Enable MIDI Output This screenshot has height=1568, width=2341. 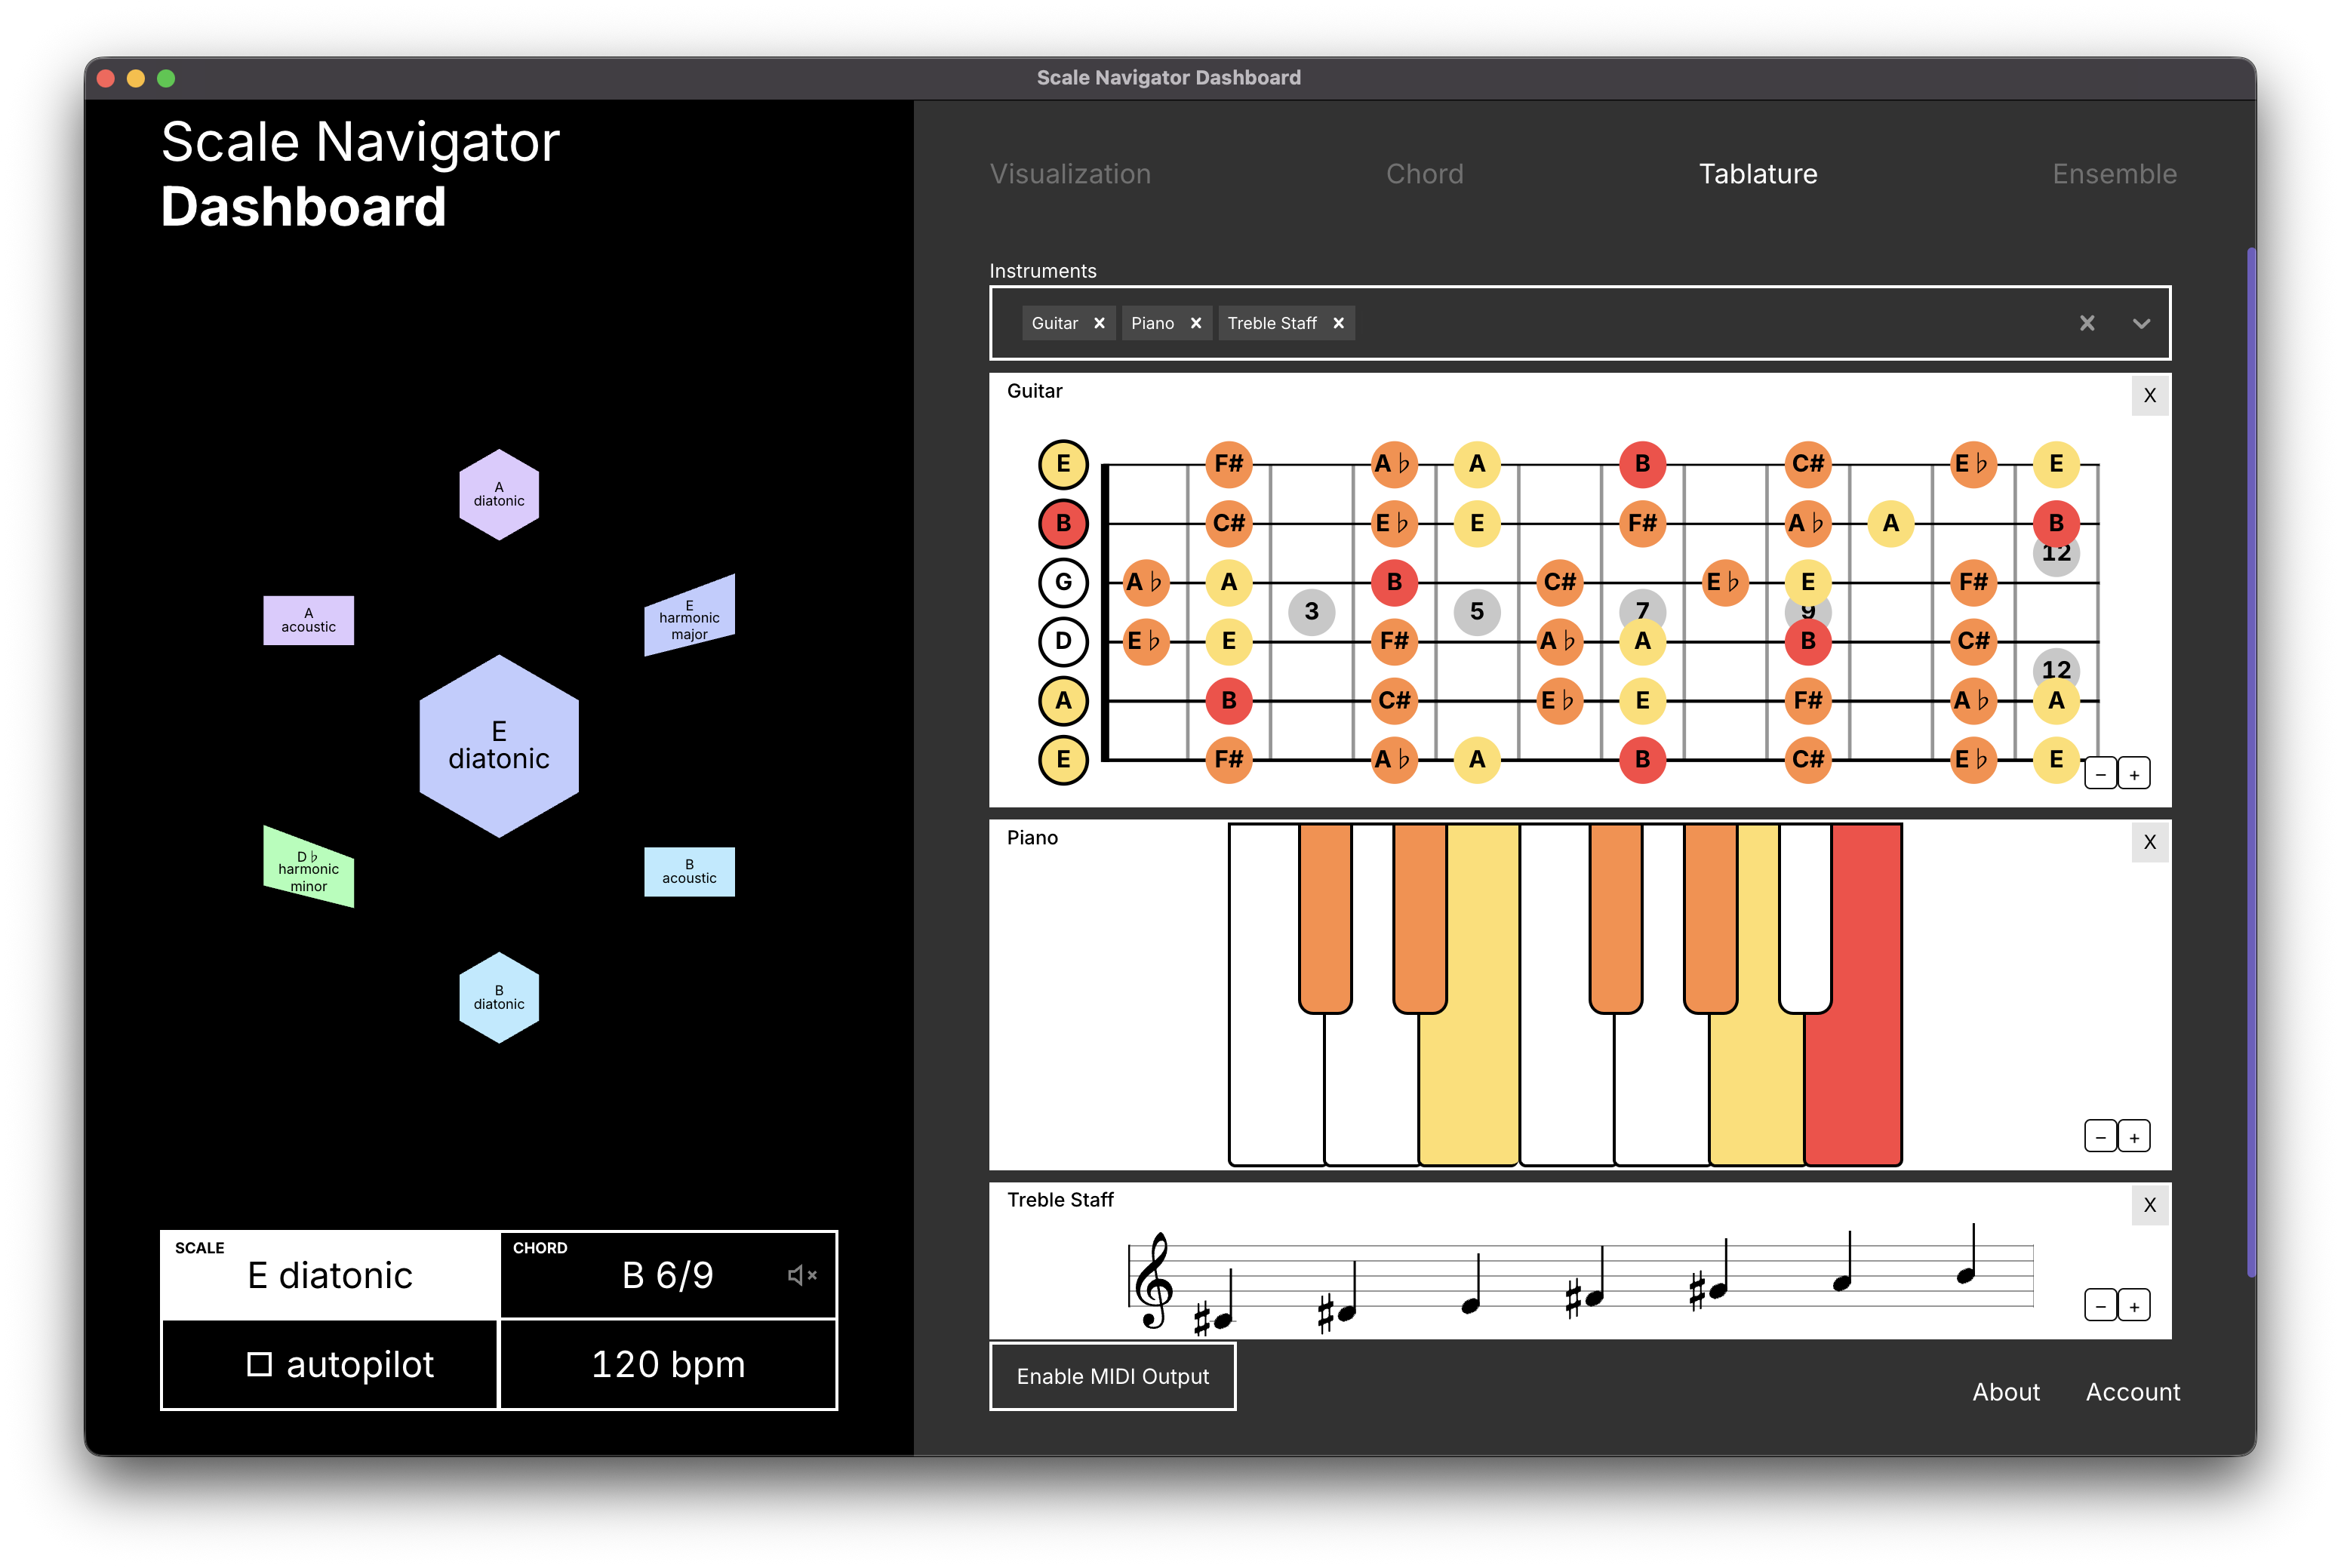1112,1376
